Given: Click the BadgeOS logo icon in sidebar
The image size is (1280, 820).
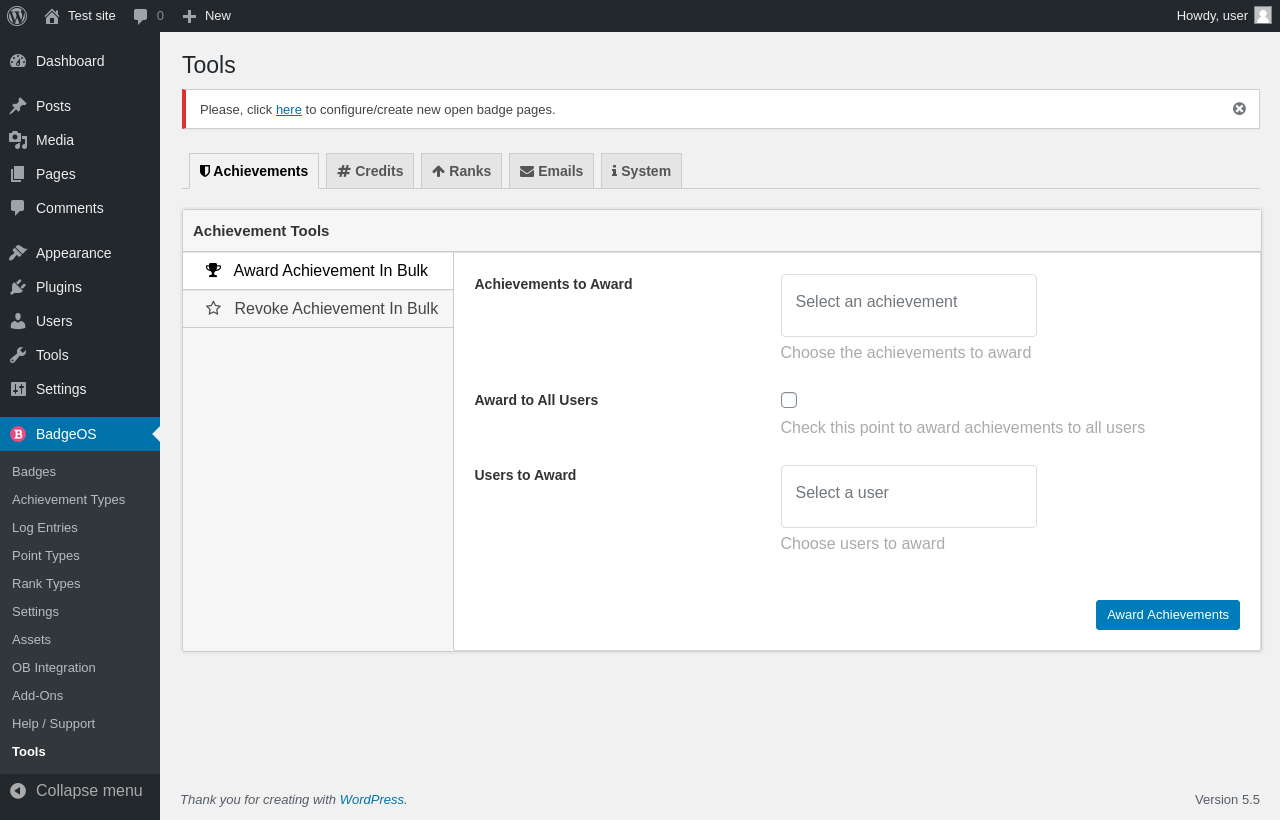Looking at the screenshot, I should [18, 434].
